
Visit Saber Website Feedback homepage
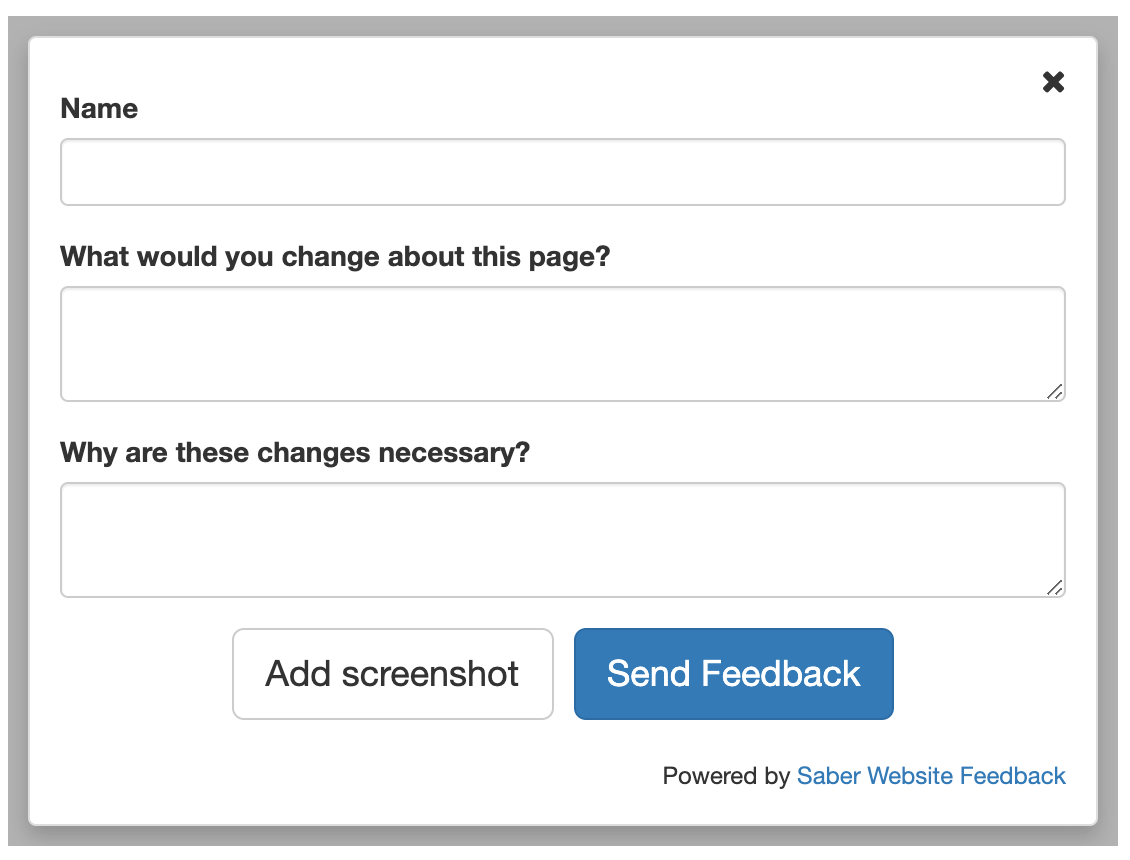(931, 776)
